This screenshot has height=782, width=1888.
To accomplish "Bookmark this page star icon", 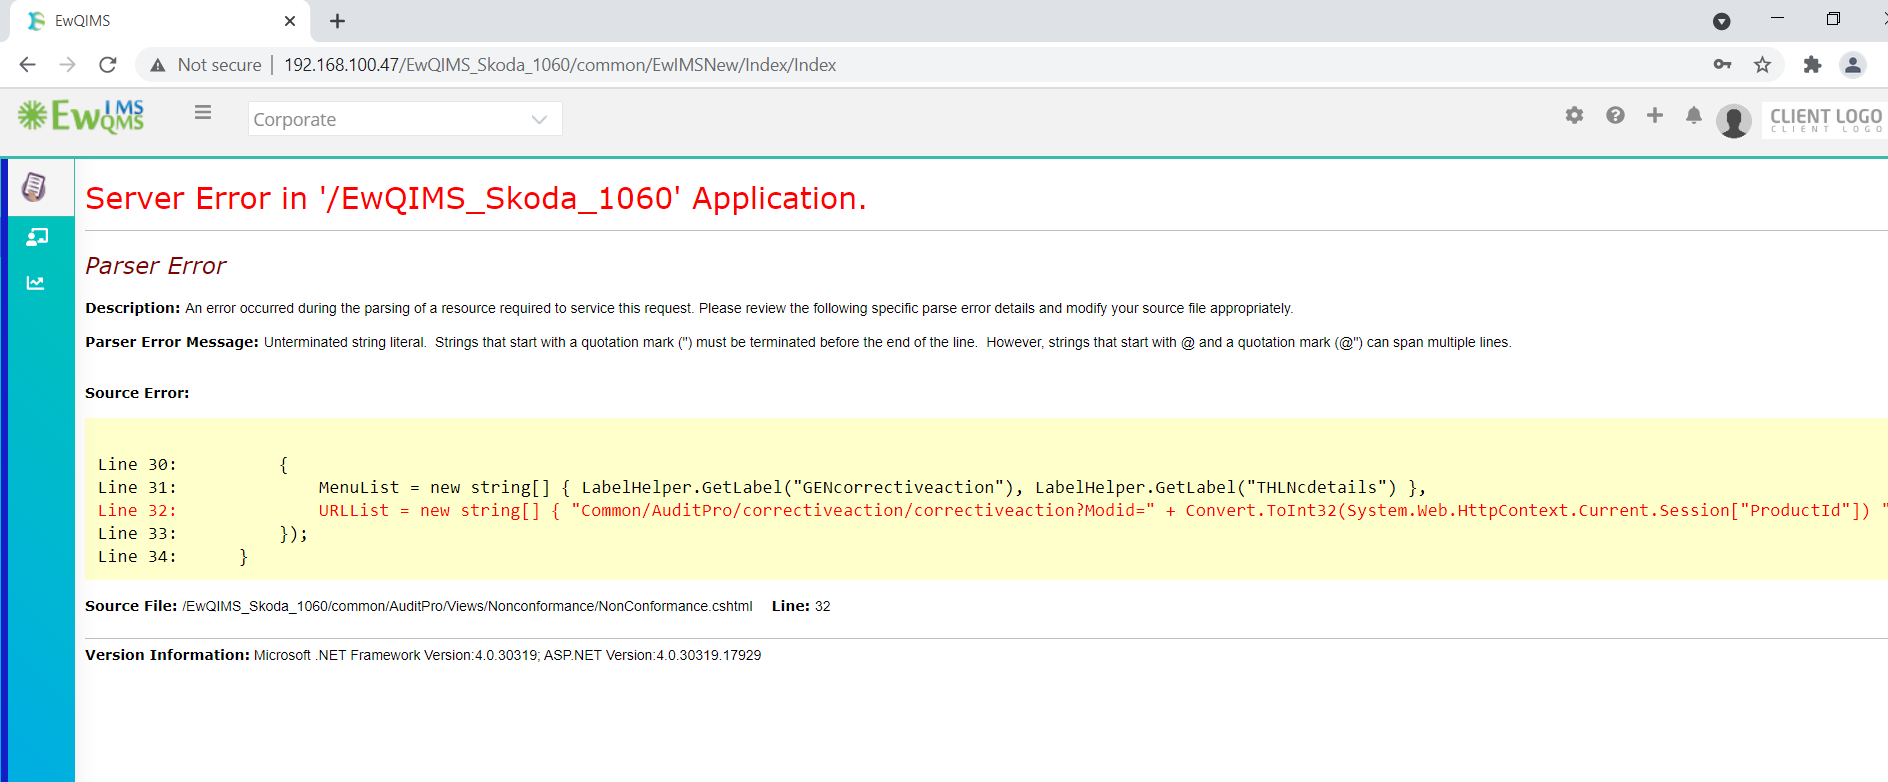I will pyautogui.click(x=1762, y=64).
